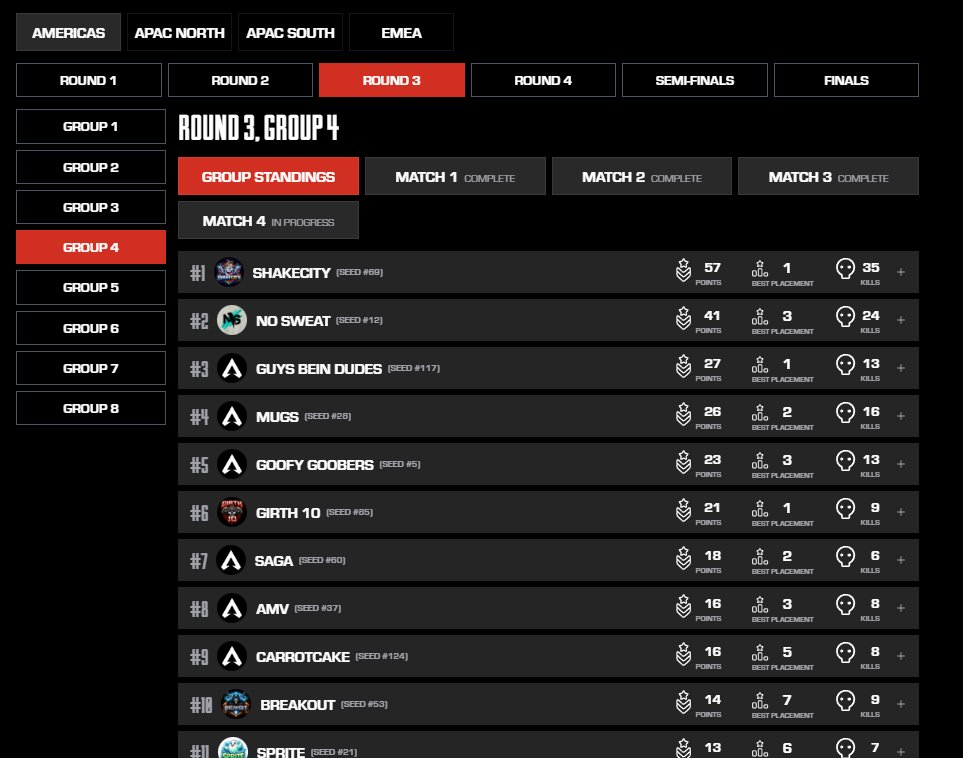The width and height of the screenshot is (963, 758).
Task: Click the skull icon in Girth 10 row
Action: (x=845, y=509)
